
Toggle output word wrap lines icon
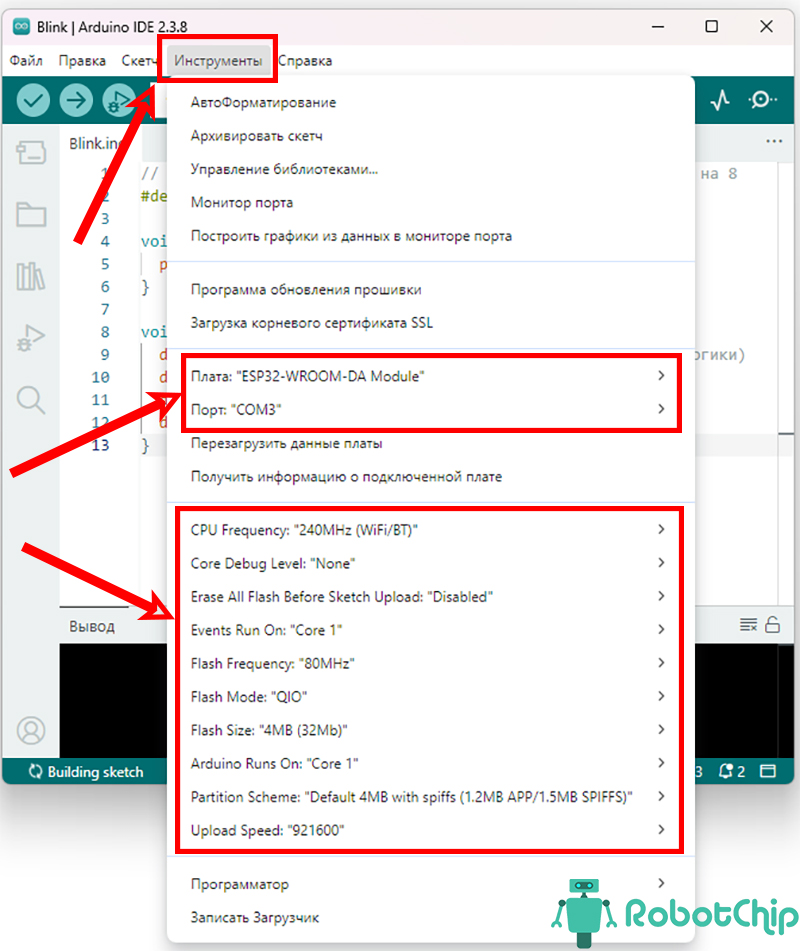click(x=748, y=625)
